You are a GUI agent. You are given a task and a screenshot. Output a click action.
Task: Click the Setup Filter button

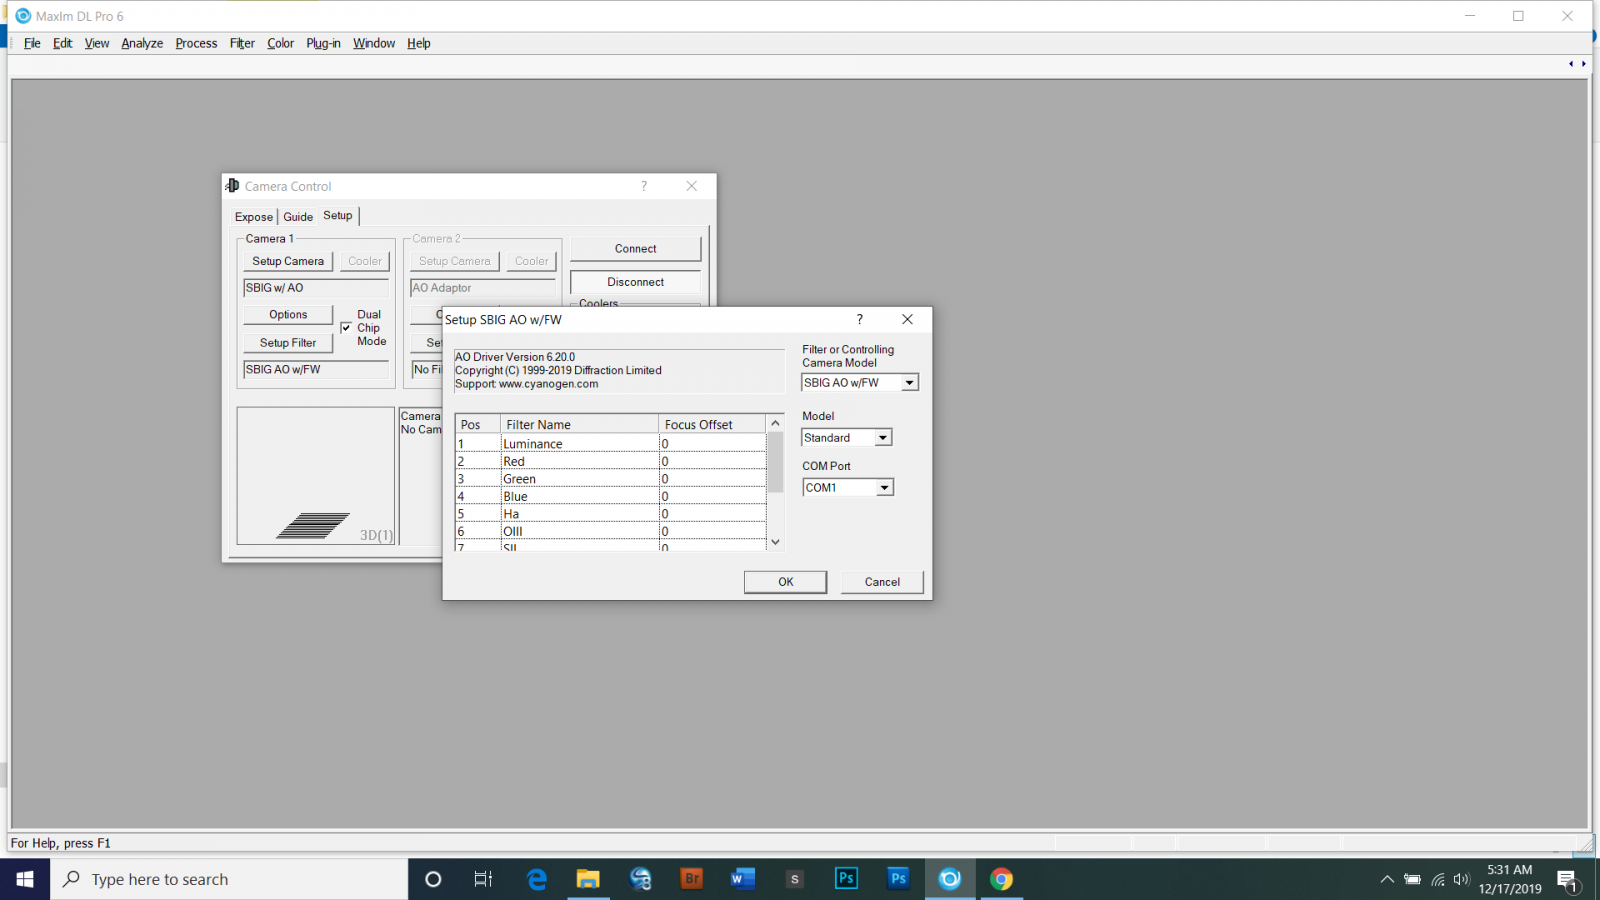coord(288,343)
